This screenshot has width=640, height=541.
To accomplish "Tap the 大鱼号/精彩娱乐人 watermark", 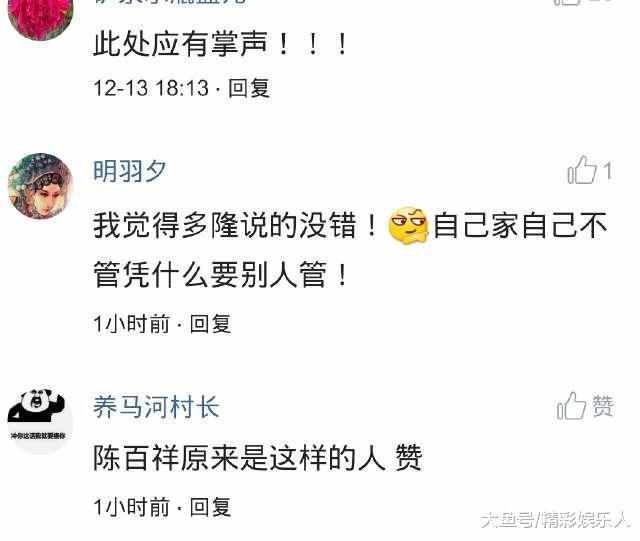I will click(555, 520).
